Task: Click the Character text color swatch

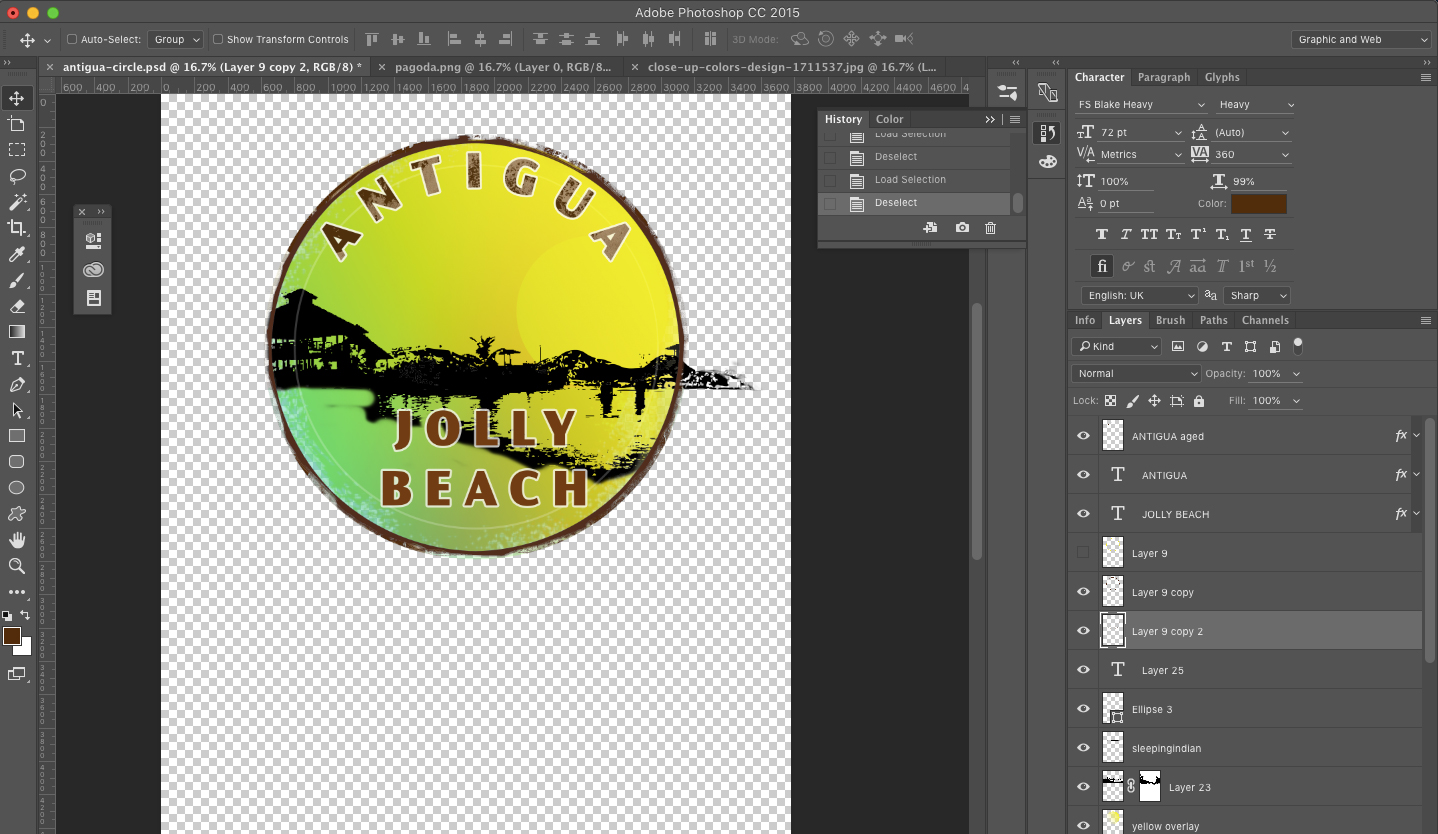Action: coord(1259,204)
